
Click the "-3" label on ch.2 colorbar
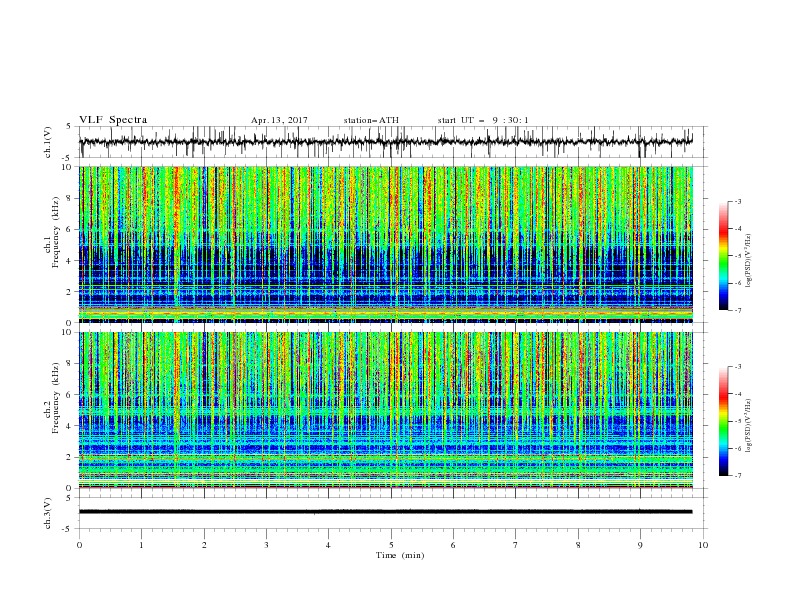click(738, 367)
